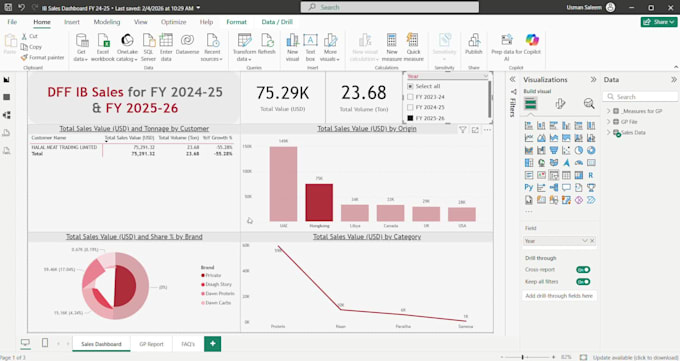Choose the Pie chart visualization

[x=579, y=151]
